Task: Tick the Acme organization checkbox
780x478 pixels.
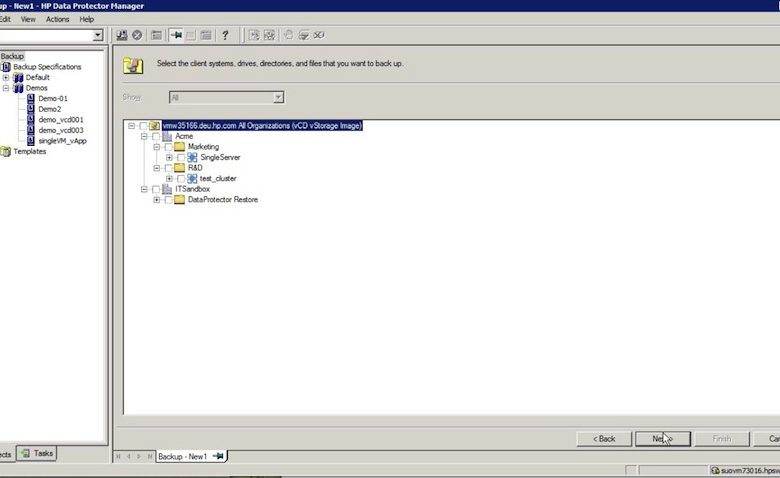Action: (156, 136)
